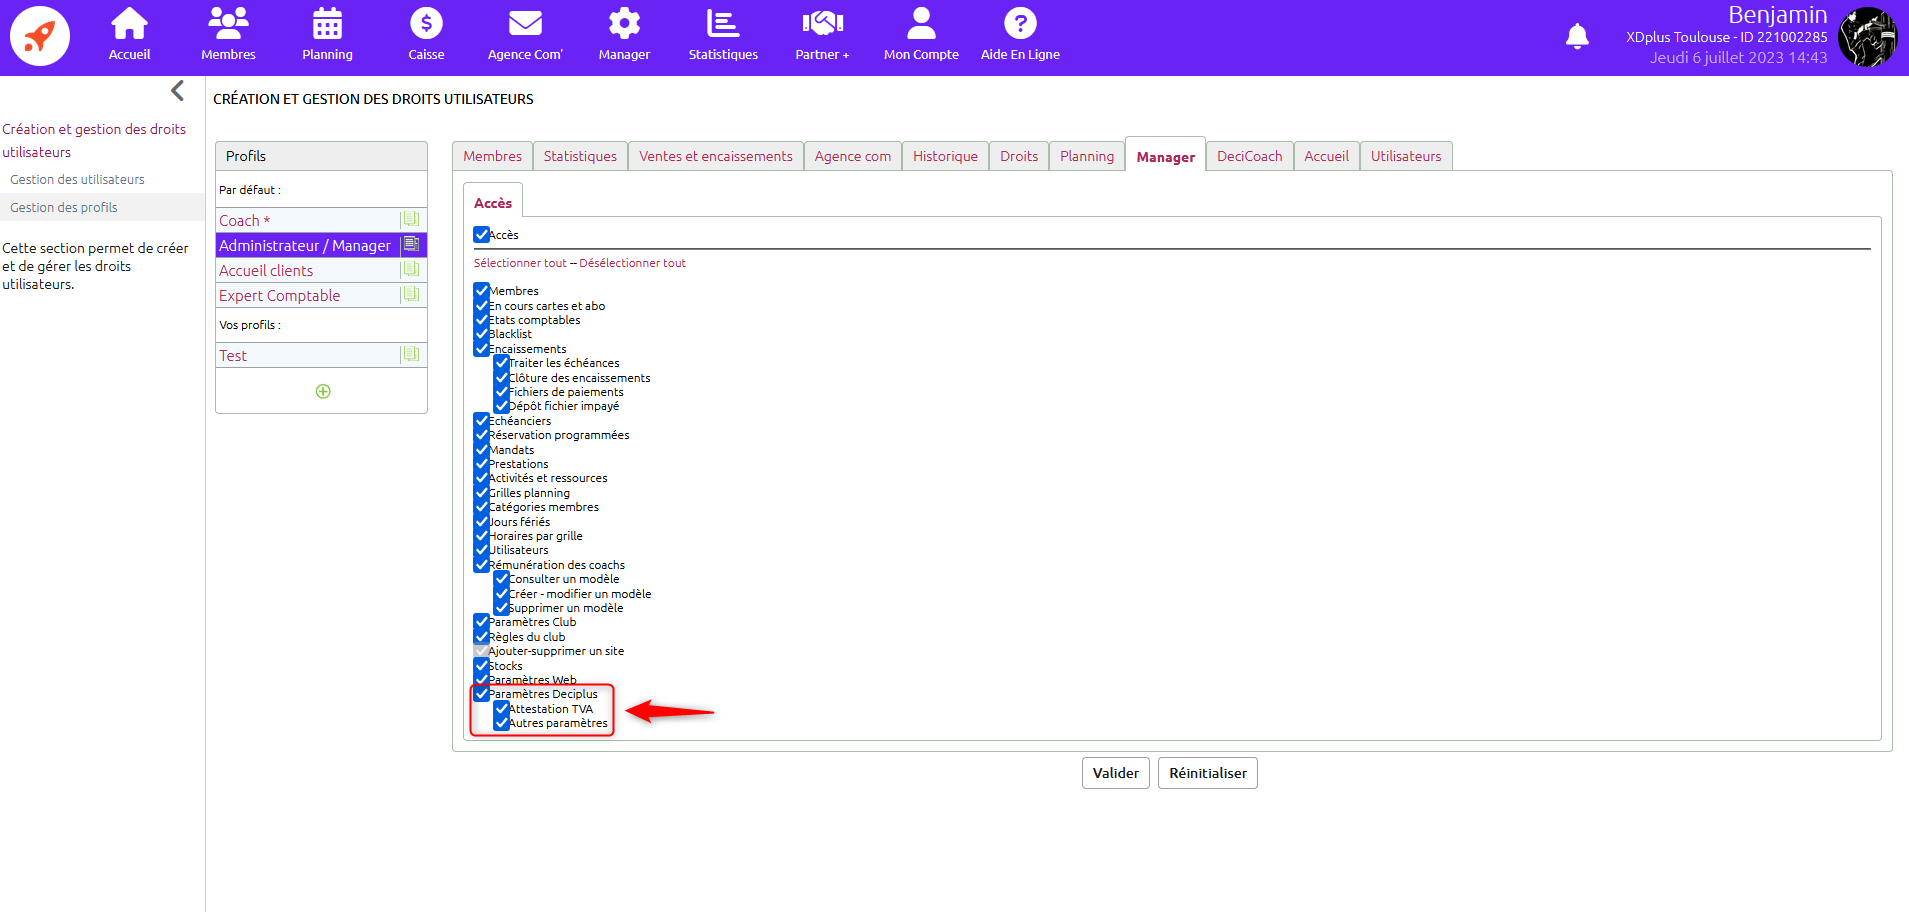Switch to the Membres rights tab
This screenshot has height=912, width=1909.
492,156
